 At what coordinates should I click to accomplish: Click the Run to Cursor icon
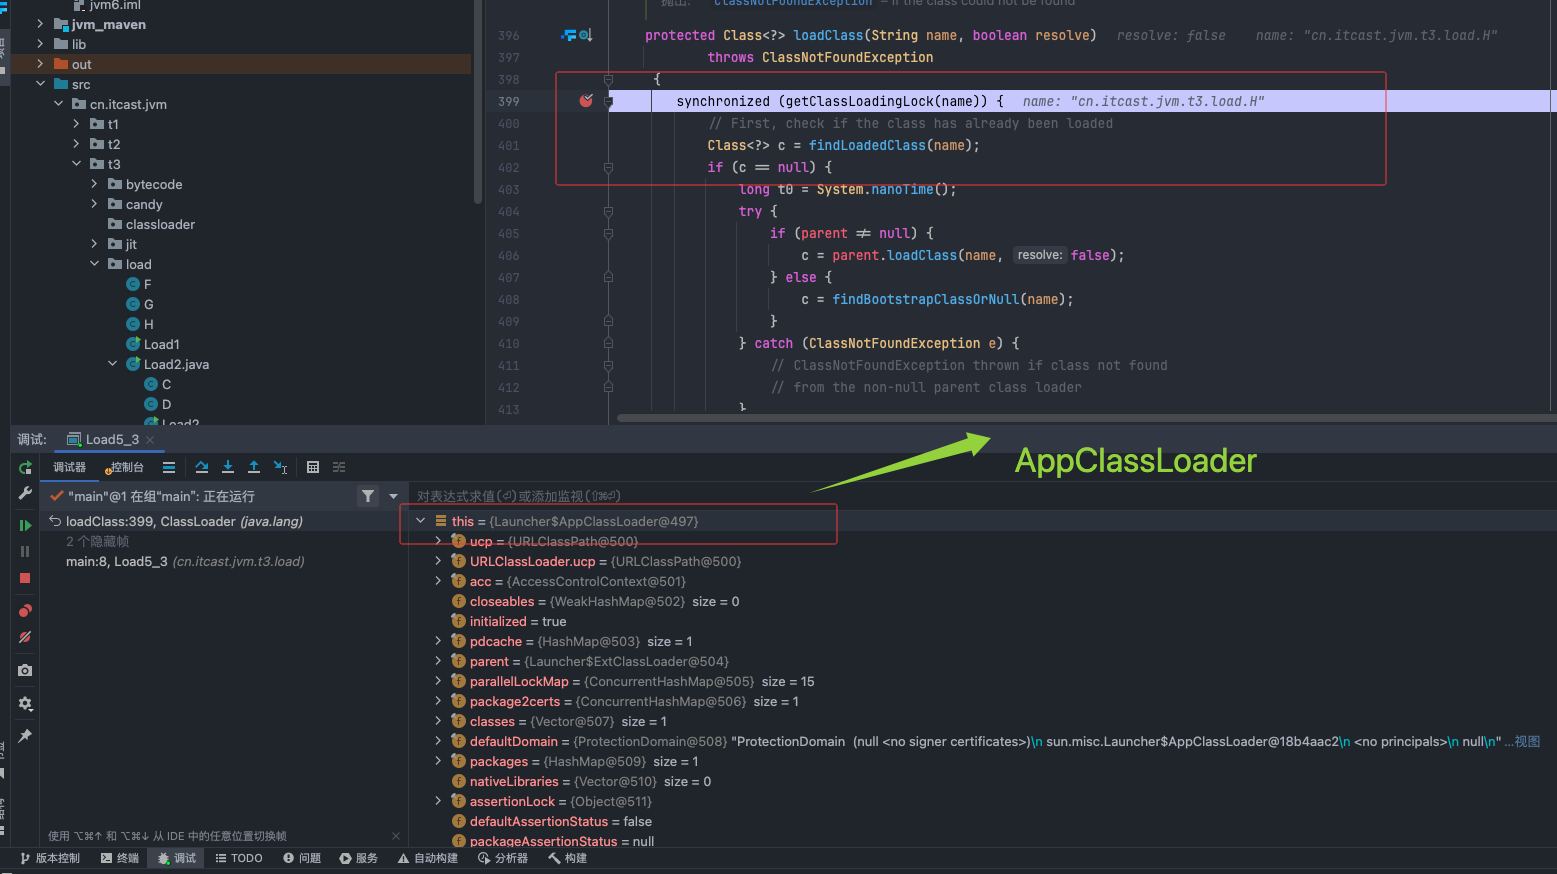point(281,467)
